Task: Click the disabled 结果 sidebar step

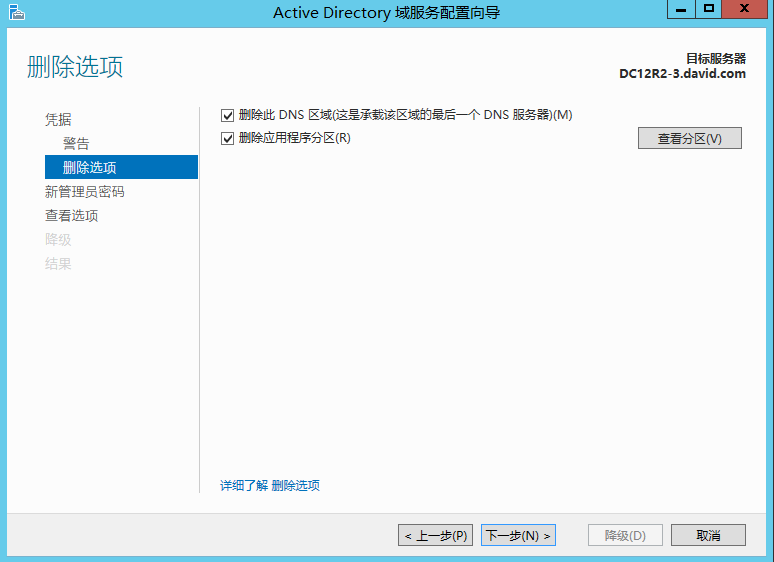Action: (58, 264)
